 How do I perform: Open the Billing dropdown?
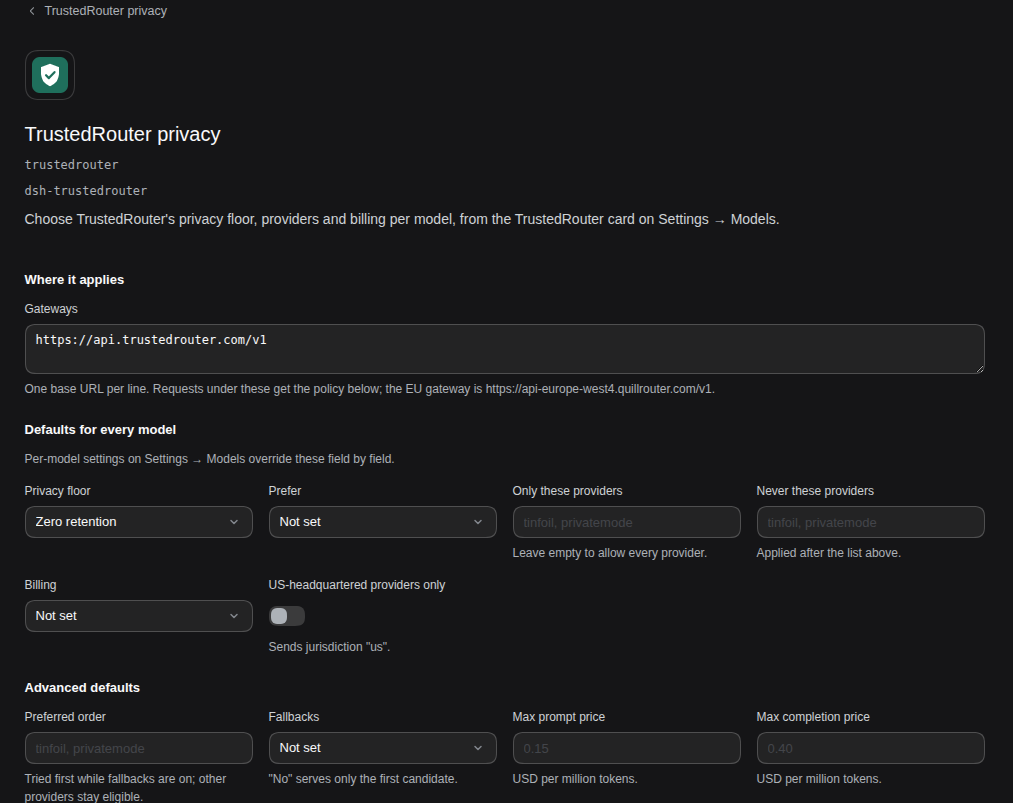point(138,616)
